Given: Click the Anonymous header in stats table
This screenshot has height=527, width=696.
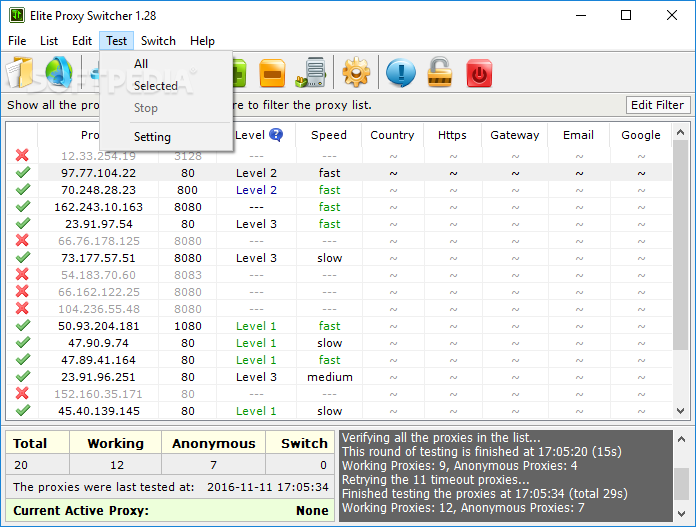Looking at the screenshot, I should 214,443.
